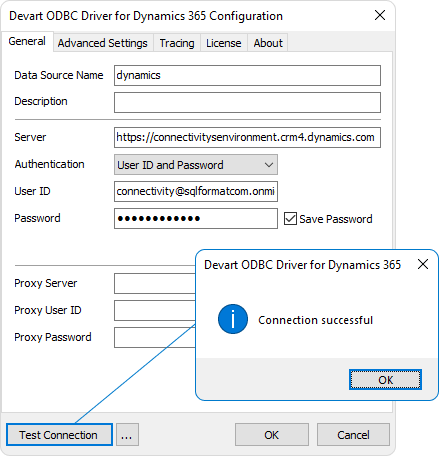Click the Server URL field

[247, 137]
